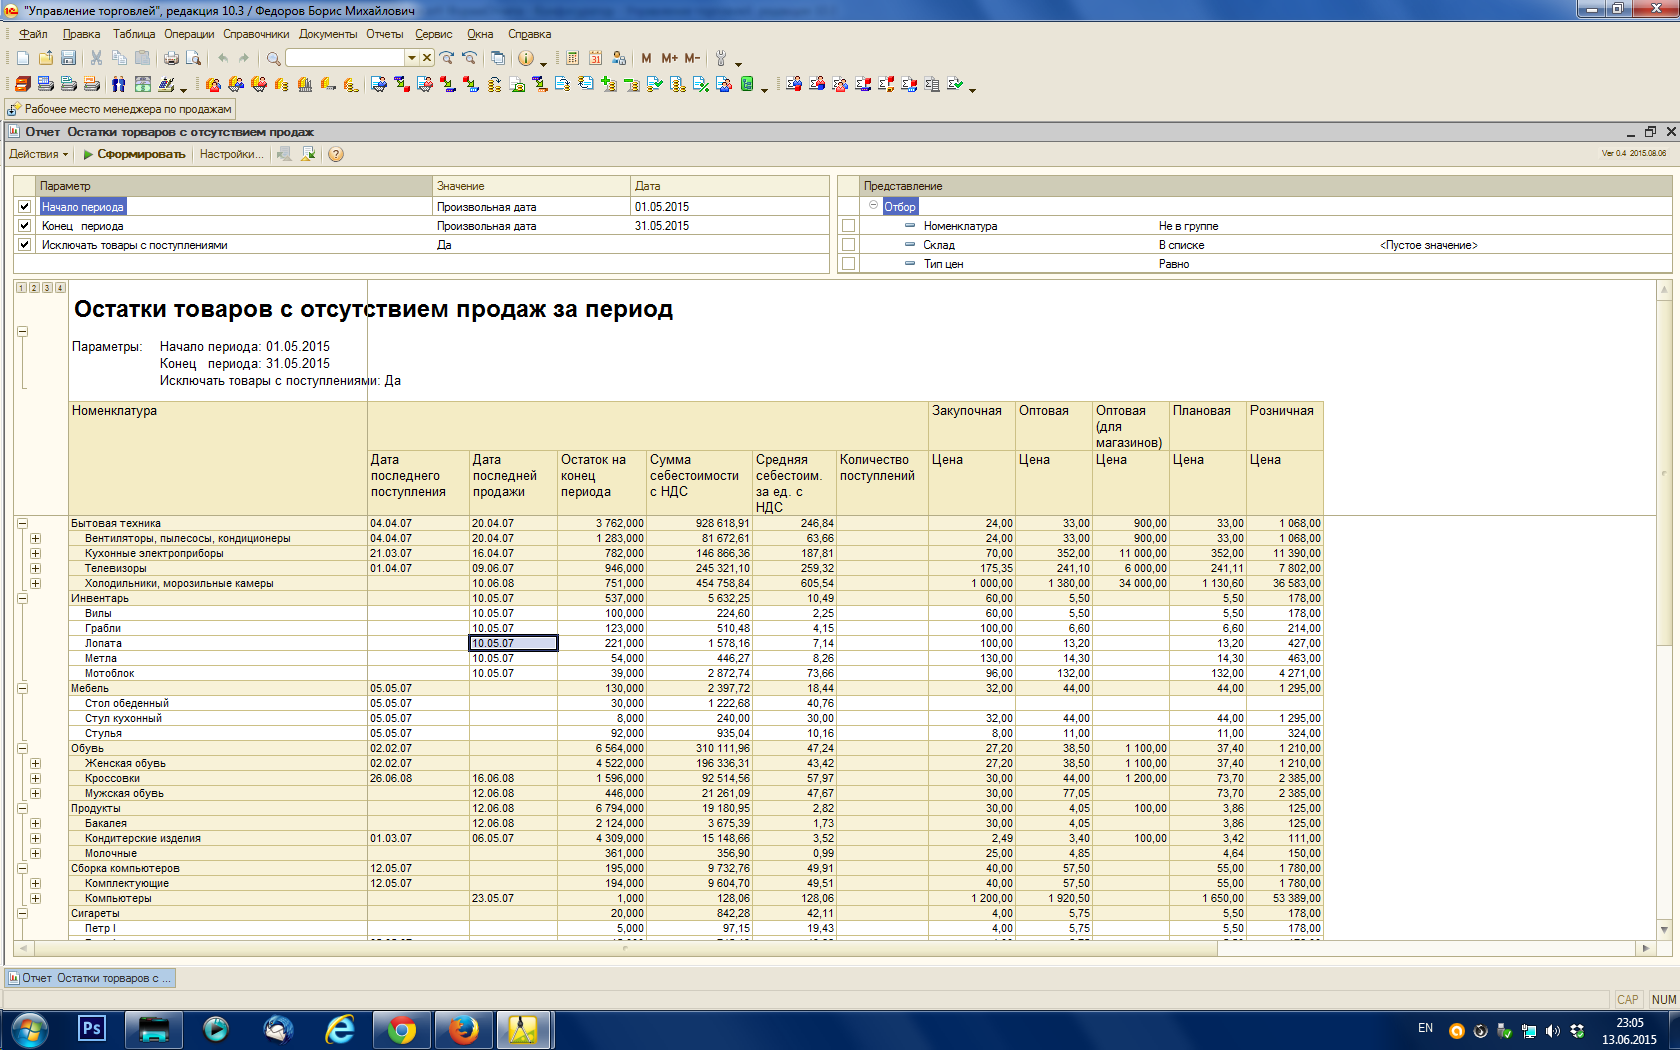1680x1050 pixels.
Task: Click the save settings icon with green arrow
Action: click(x=308, y=154)
